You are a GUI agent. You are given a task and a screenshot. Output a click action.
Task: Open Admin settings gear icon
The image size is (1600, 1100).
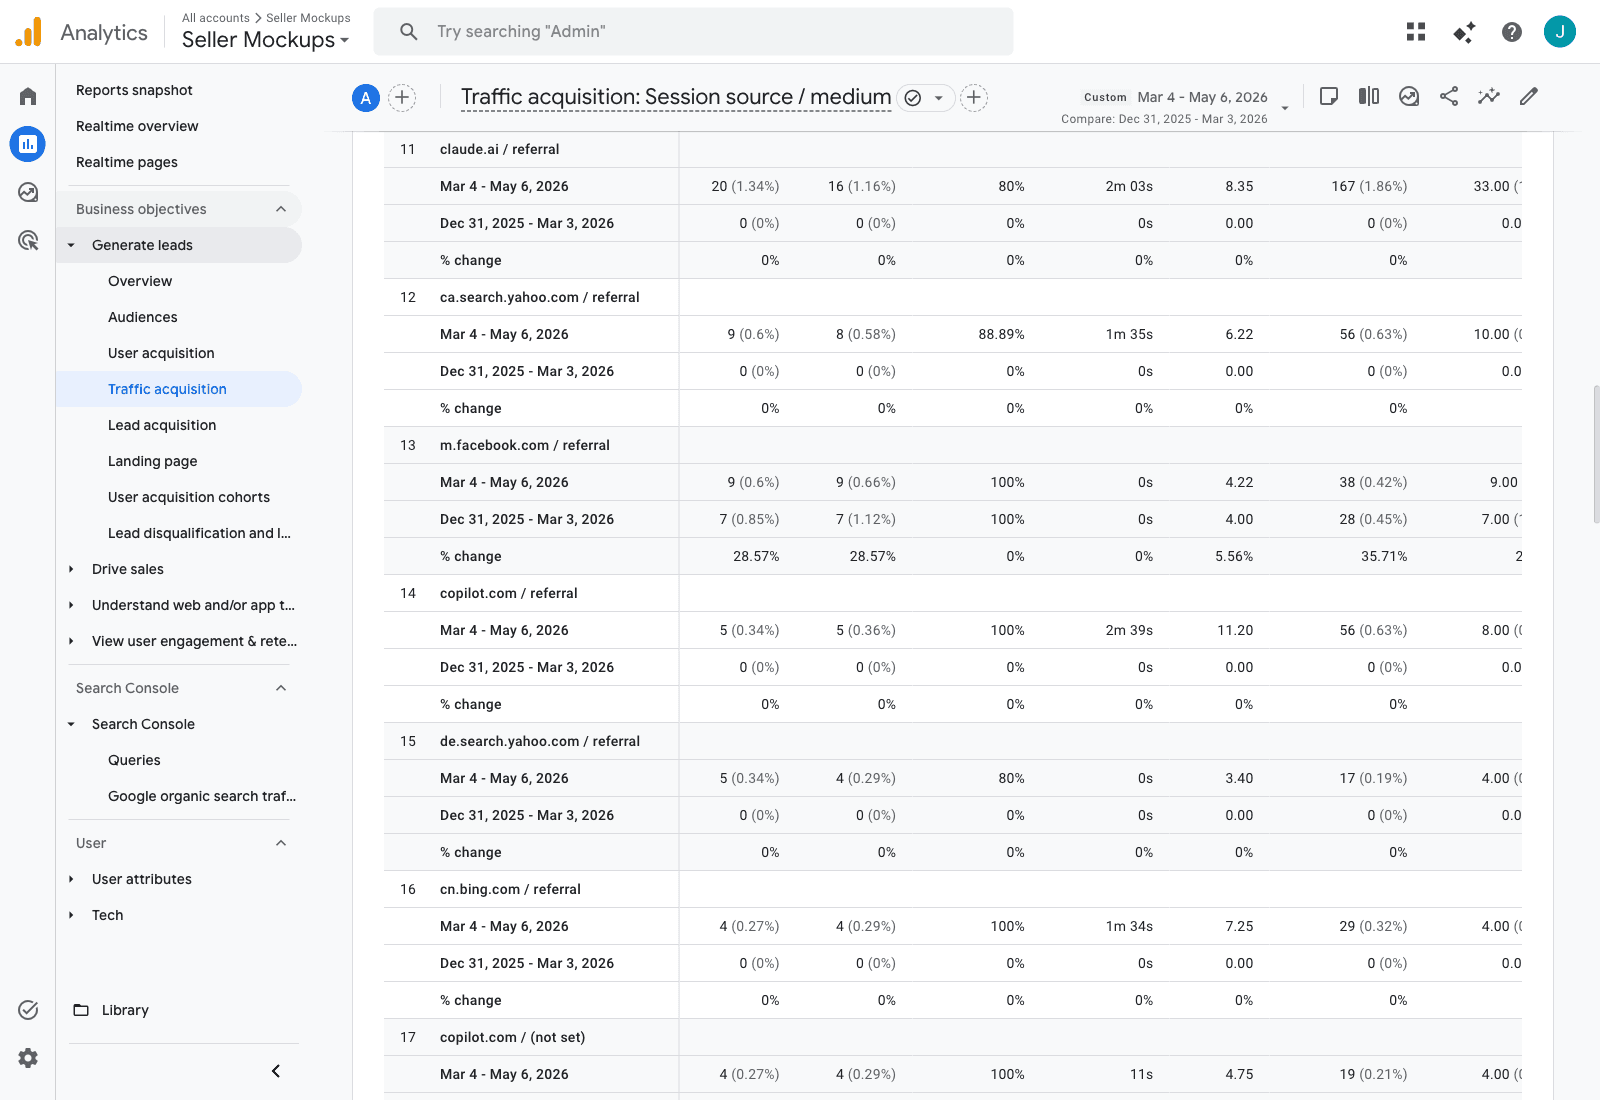(x=28, y=1058)
